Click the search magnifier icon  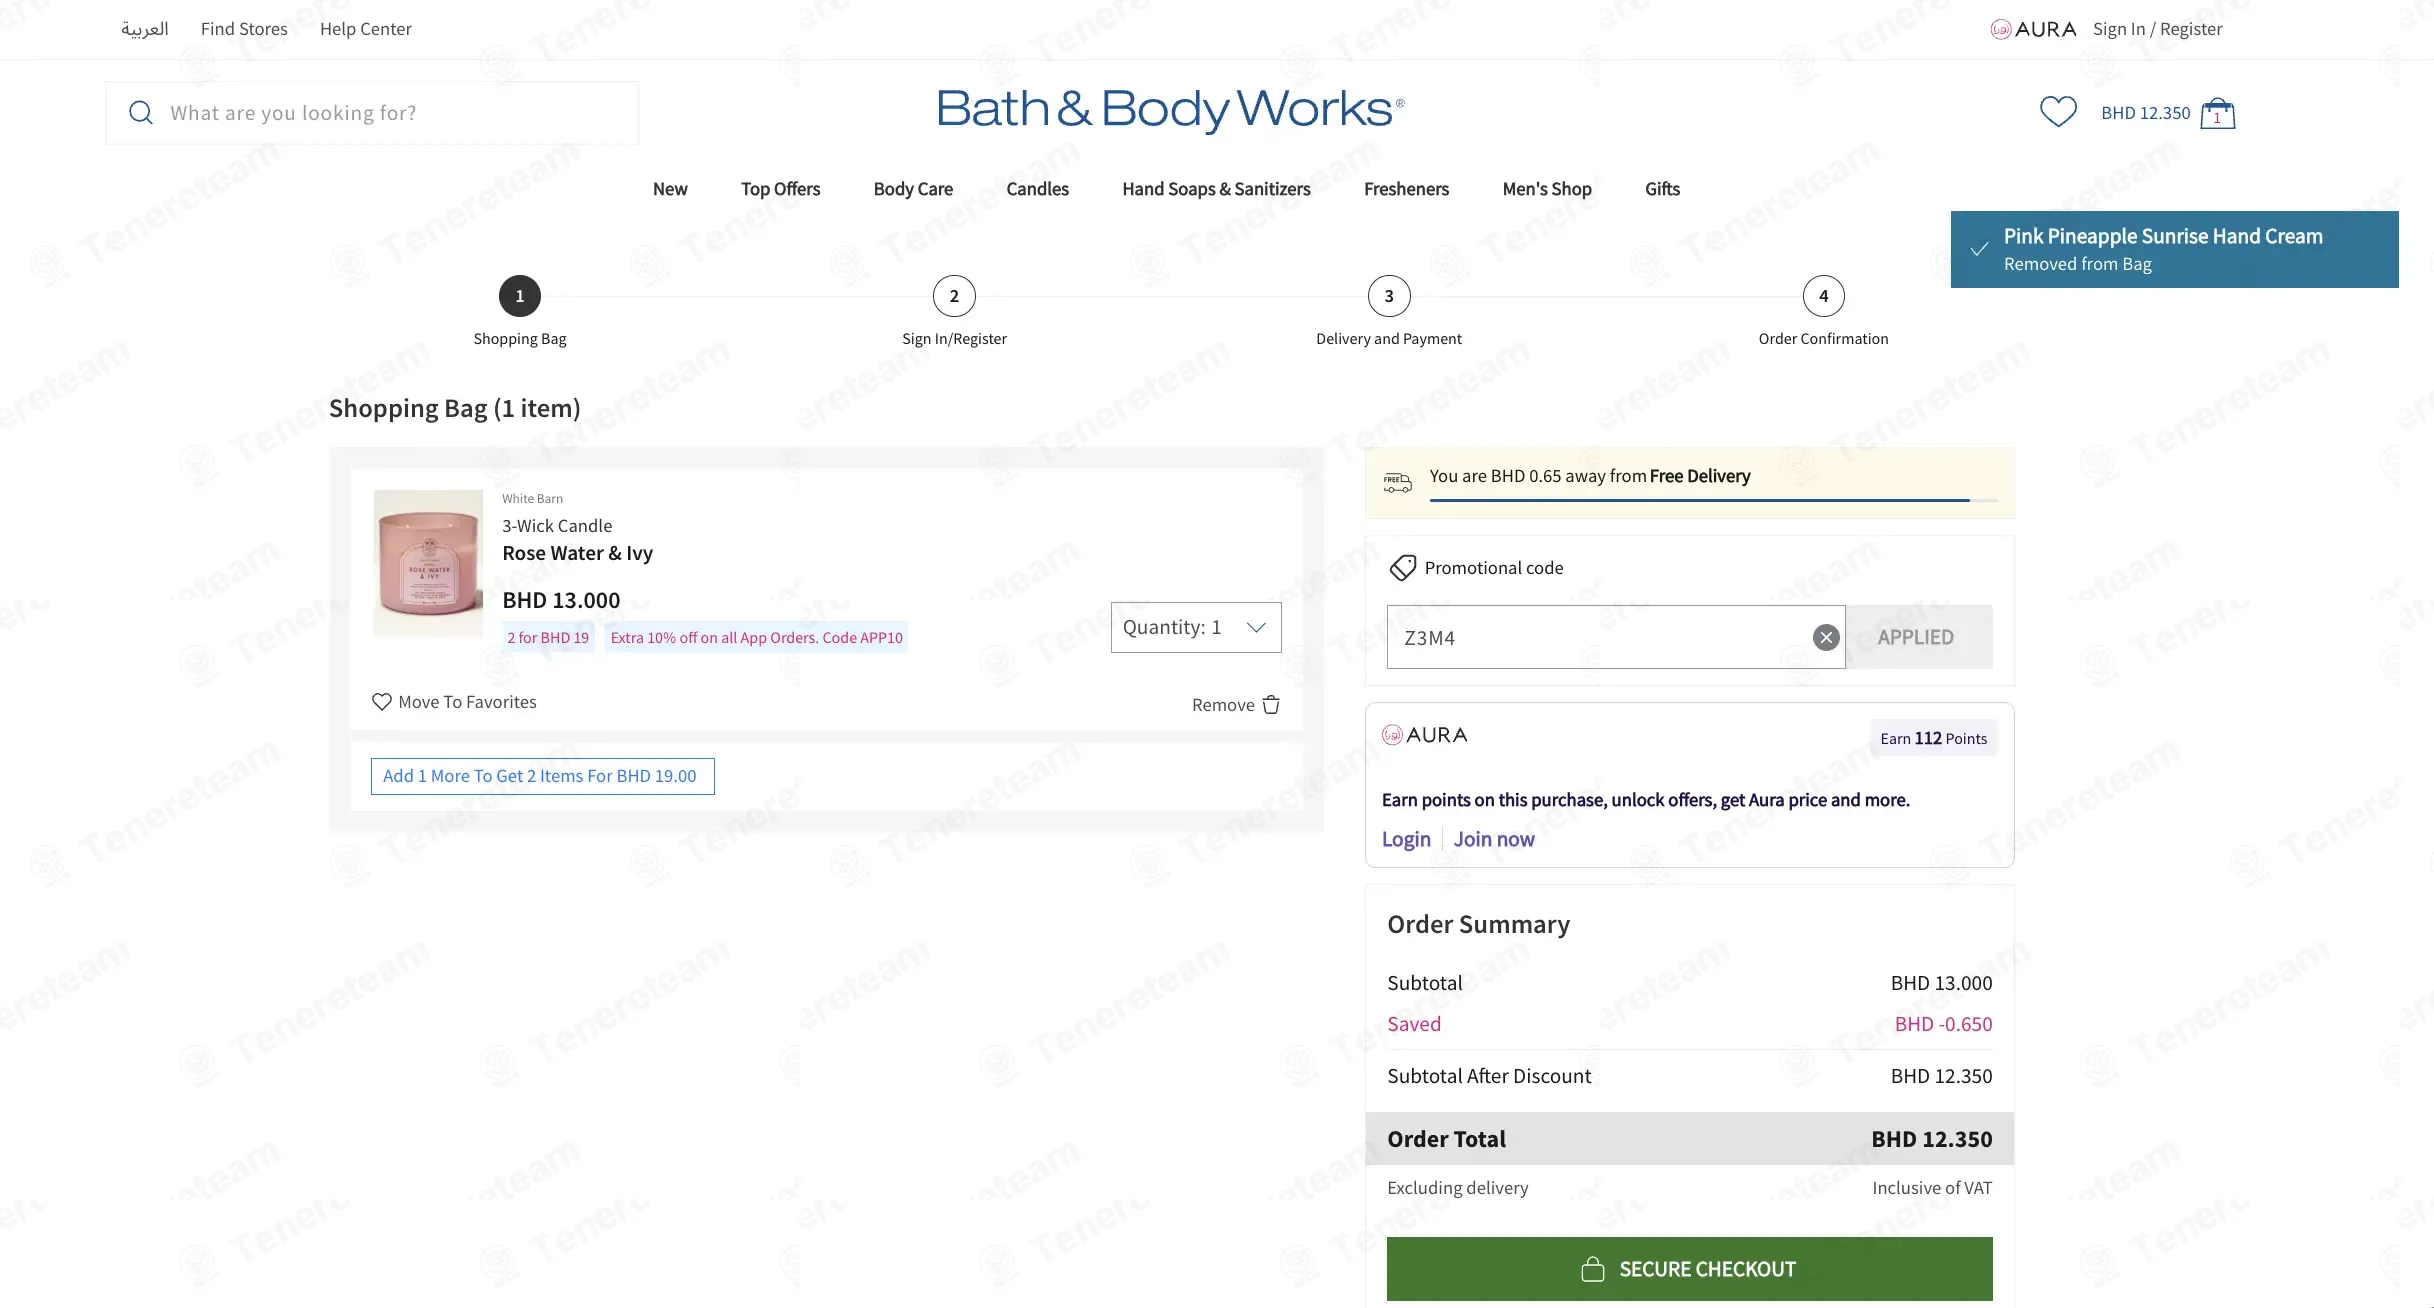[x=141, y=113]
